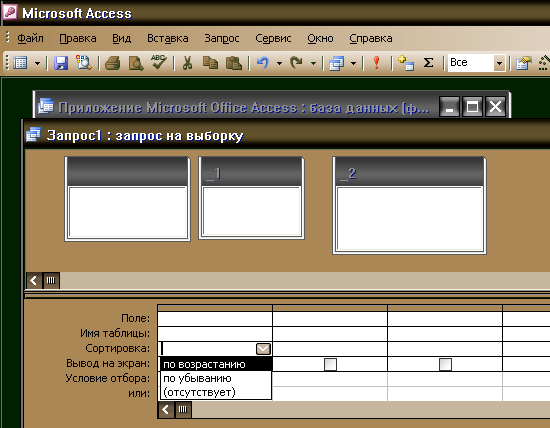Screen dimensions: 550x428
Task: Run the ABC spelling check icon
Action: click(159, 62)
